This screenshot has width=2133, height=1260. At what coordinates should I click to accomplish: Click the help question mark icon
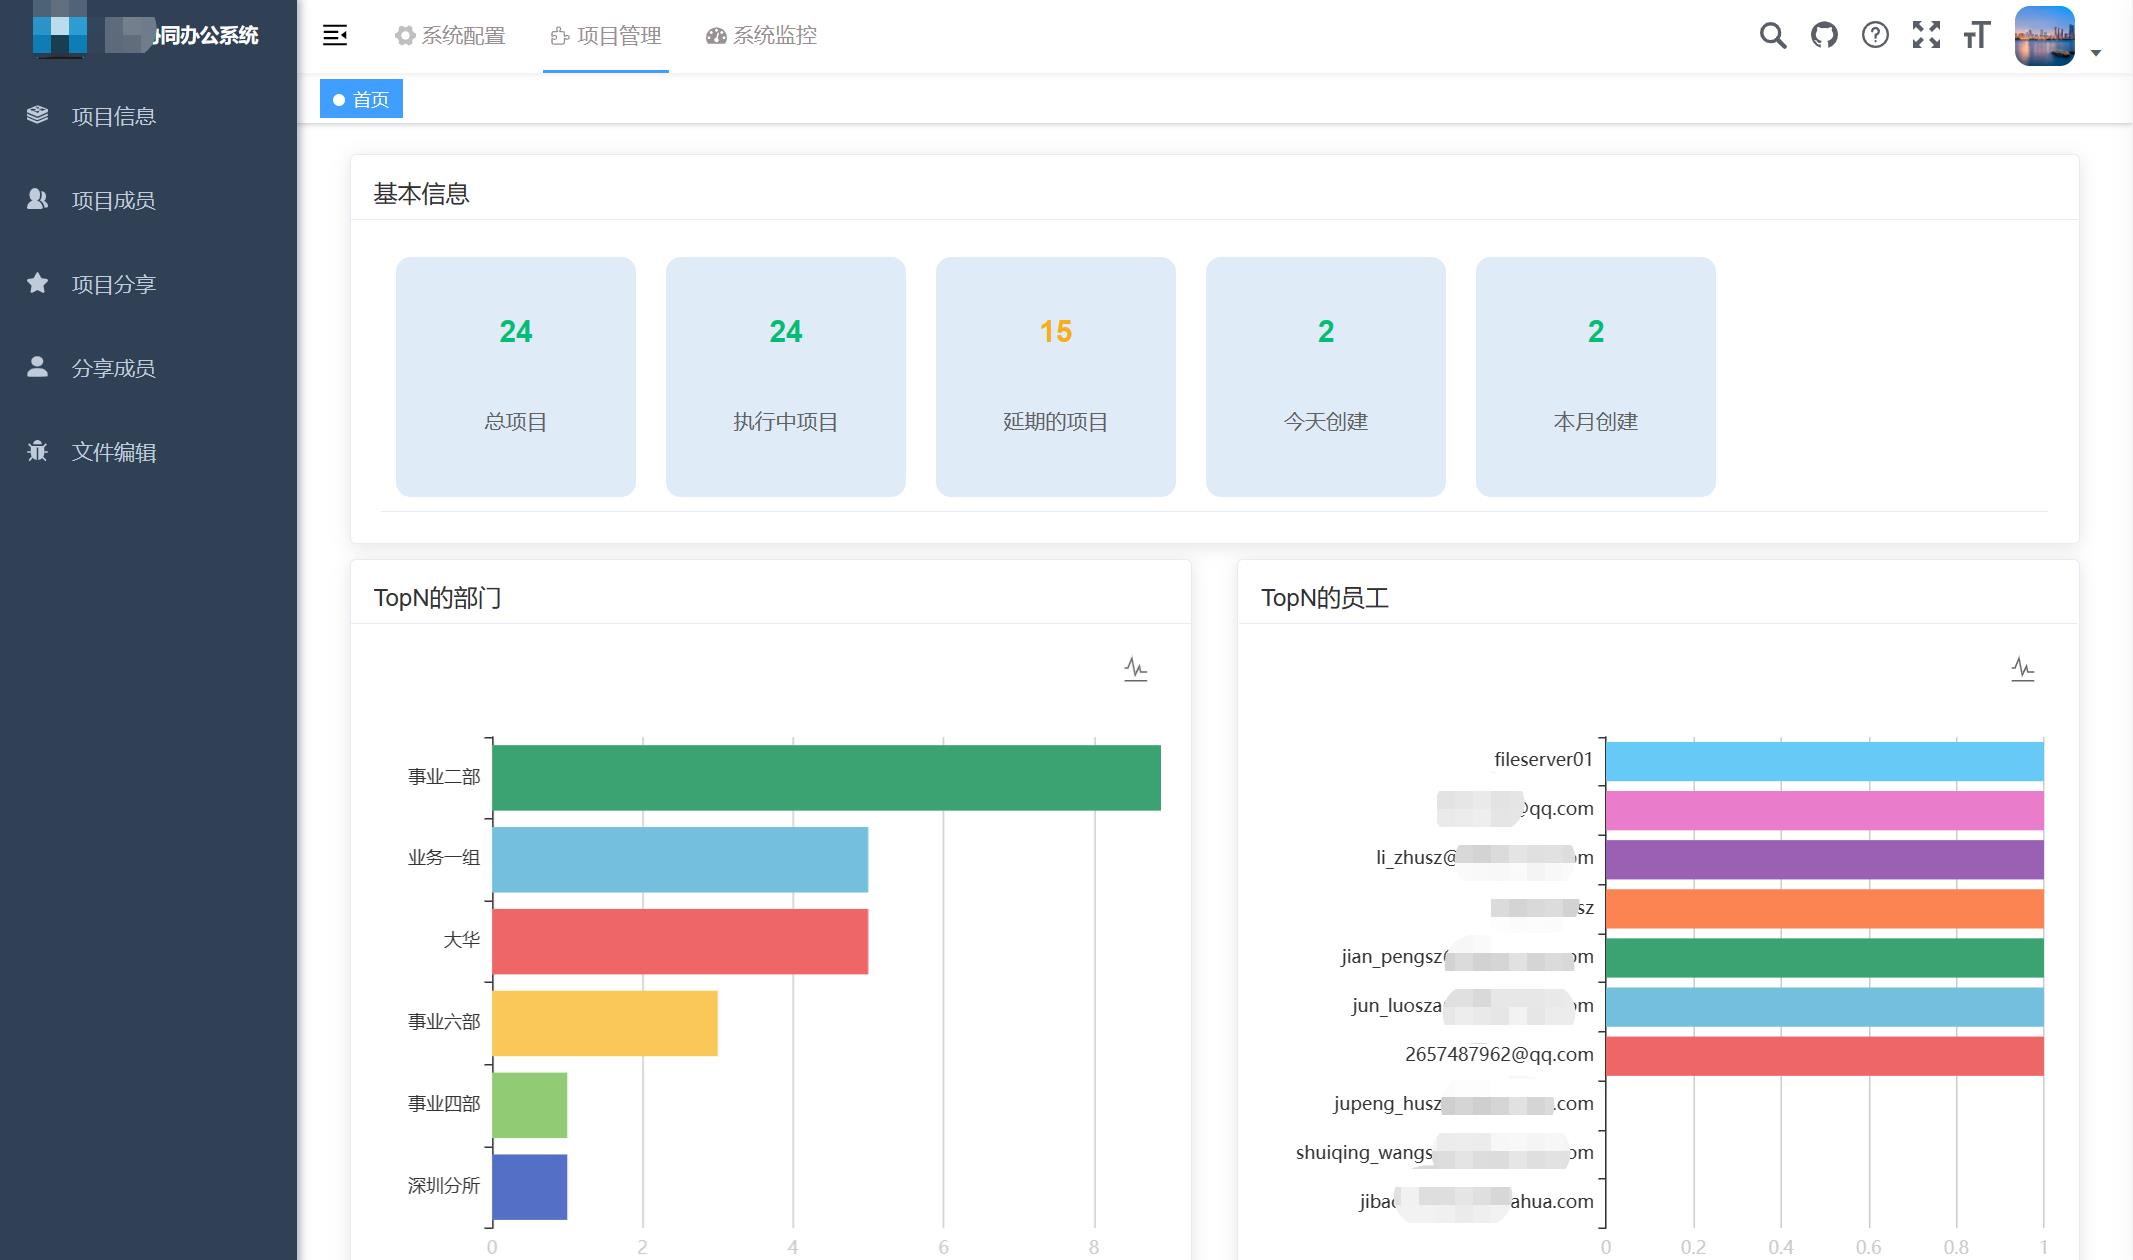(x=1875, y=36)
